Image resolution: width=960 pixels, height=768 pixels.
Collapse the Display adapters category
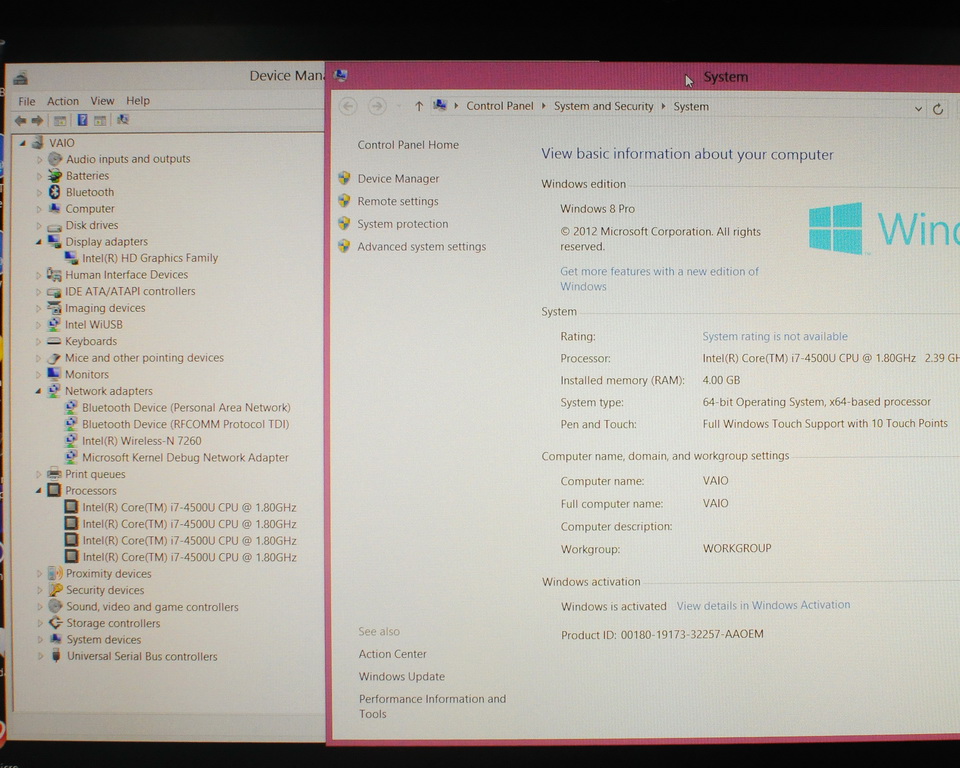point(39,242)
